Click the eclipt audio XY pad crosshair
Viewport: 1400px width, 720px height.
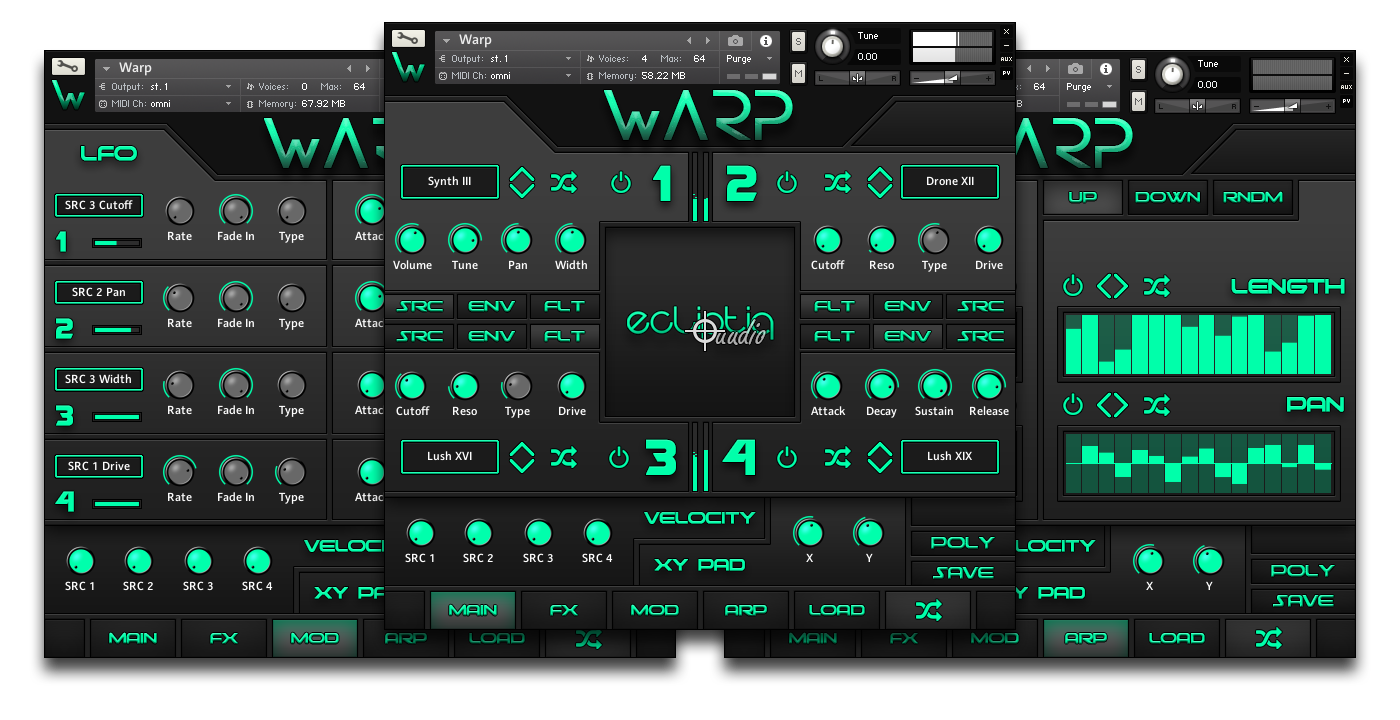705,329
